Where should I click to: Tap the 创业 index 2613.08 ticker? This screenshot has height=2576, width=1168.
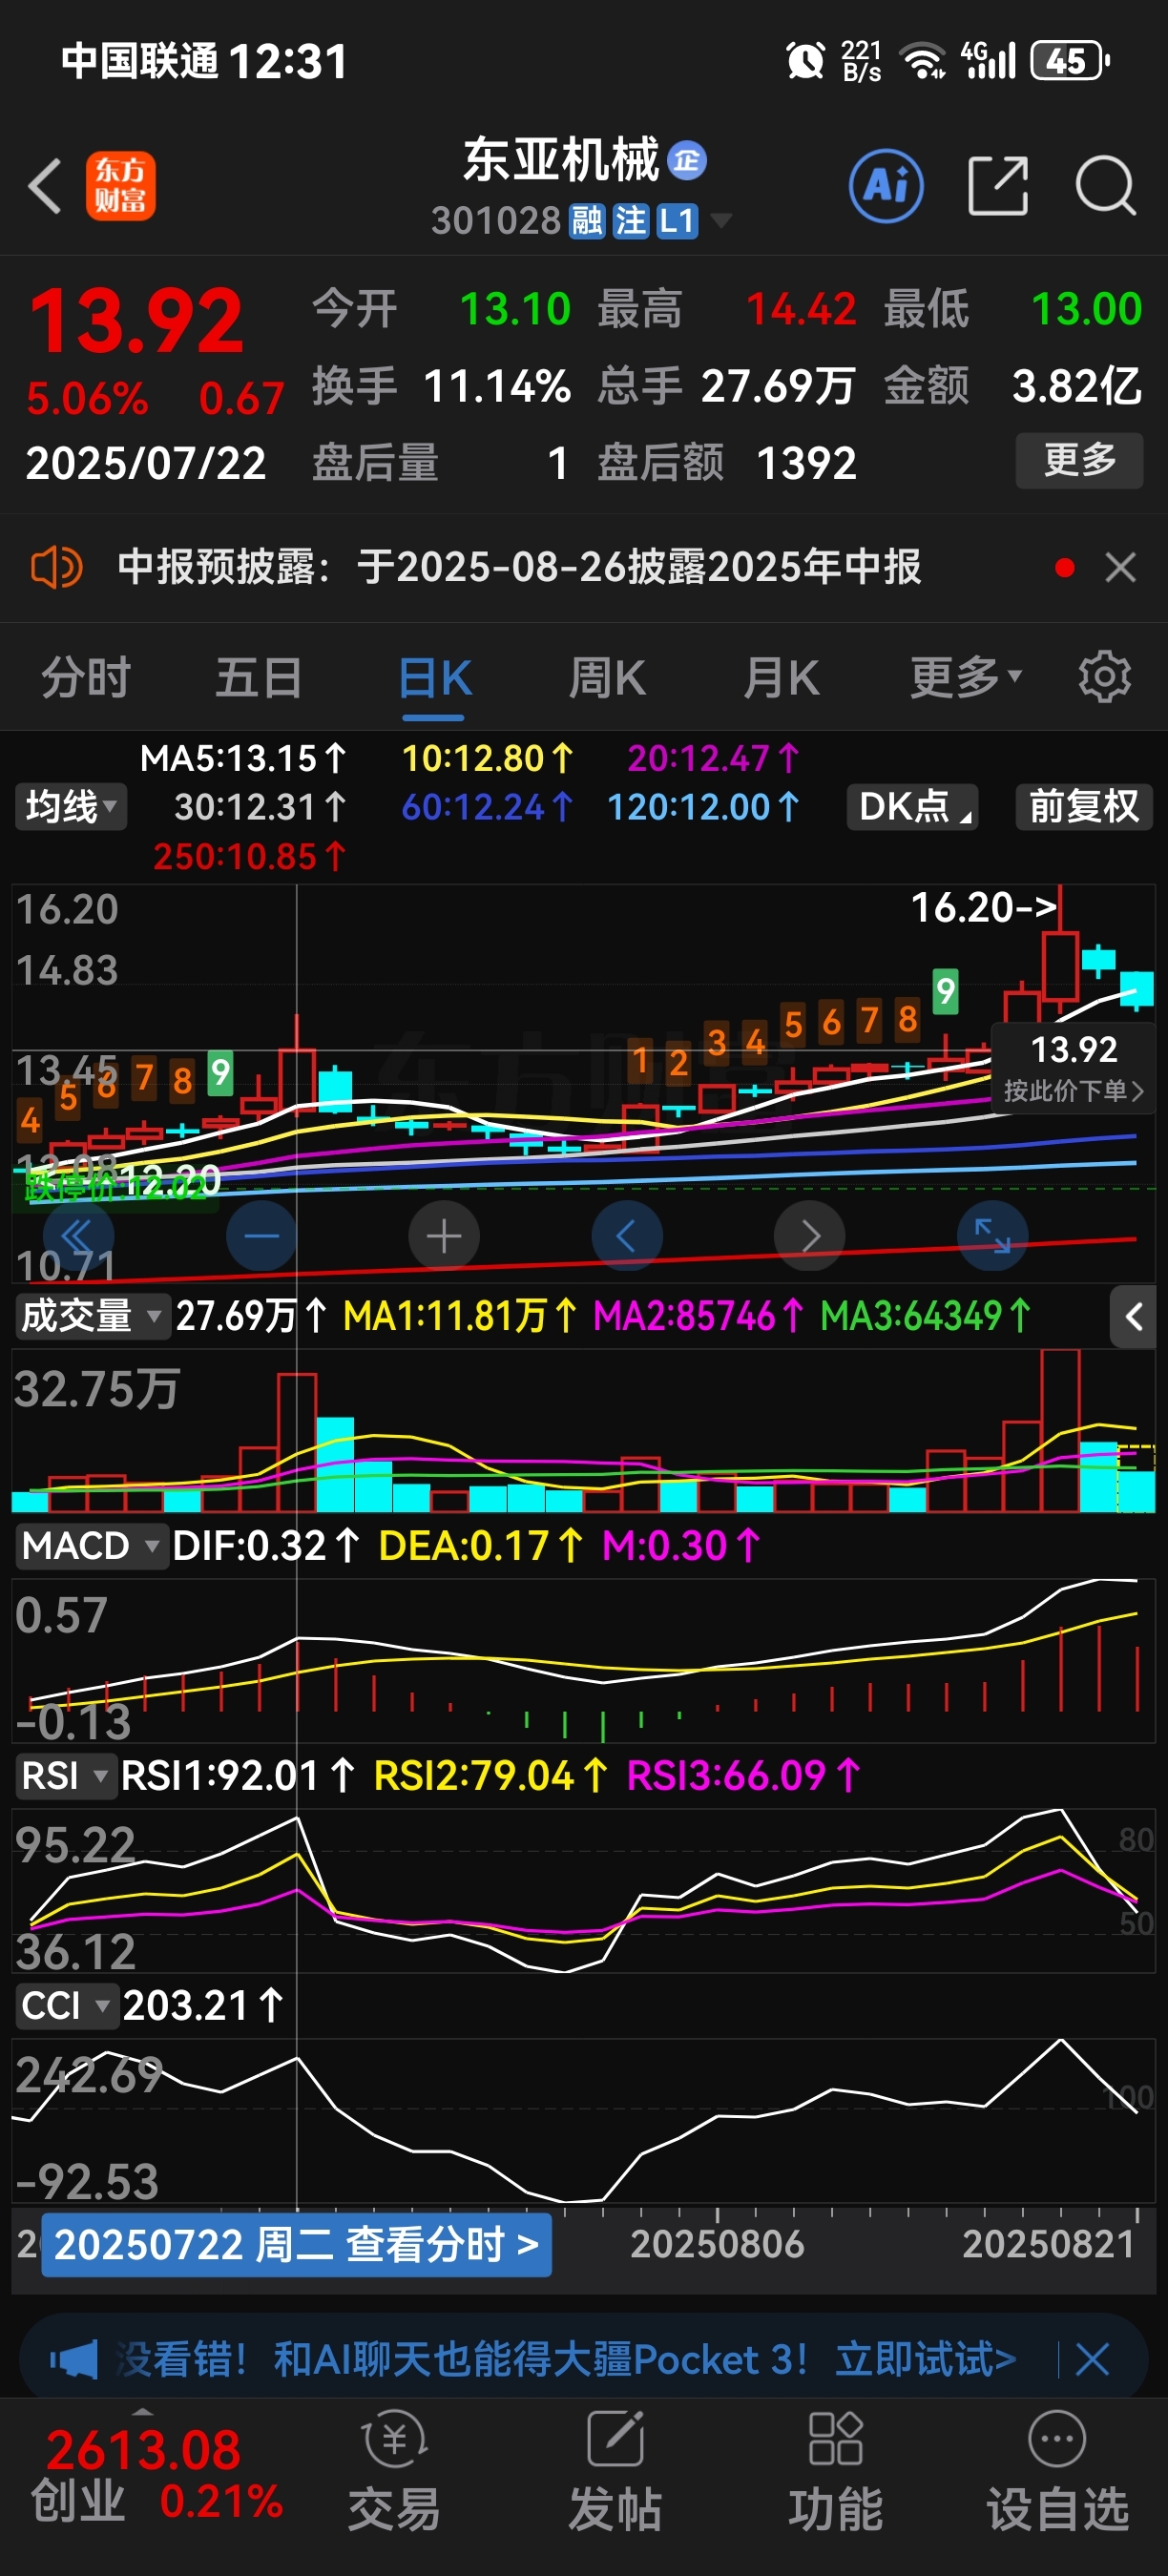(156, 2474)
